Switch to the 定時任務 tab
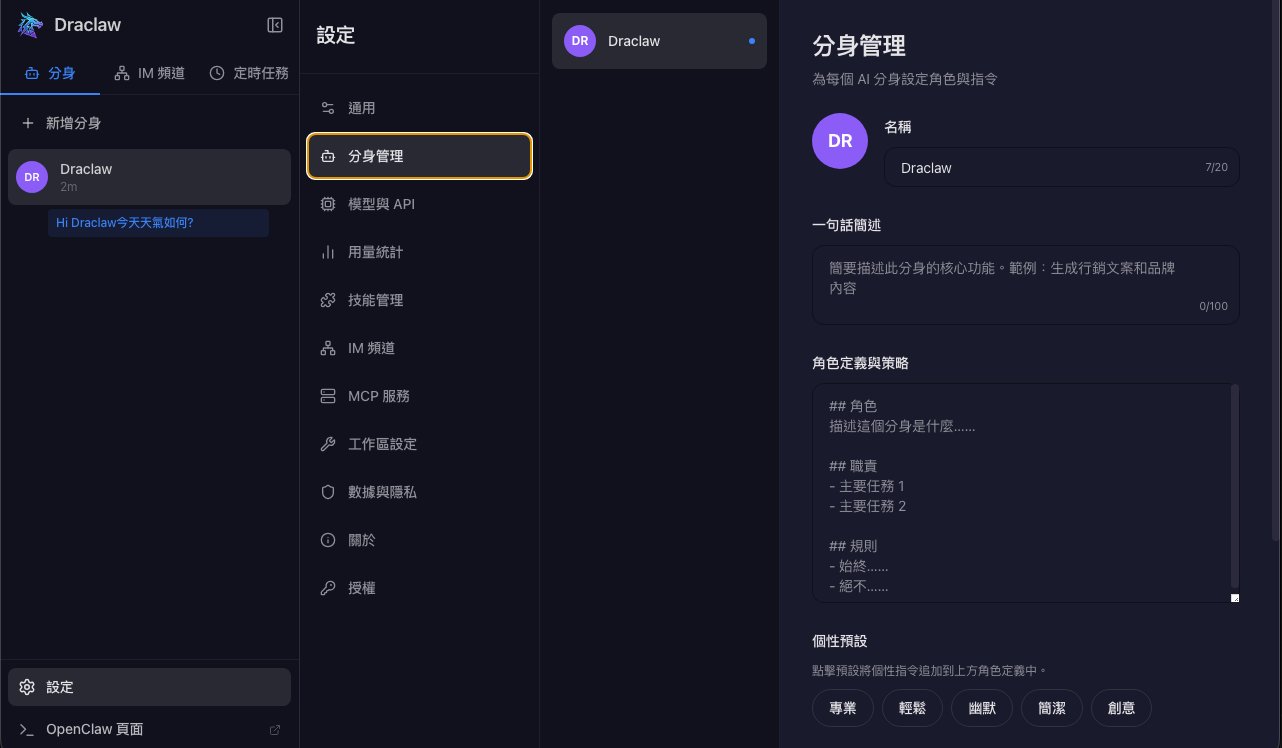 249,72
